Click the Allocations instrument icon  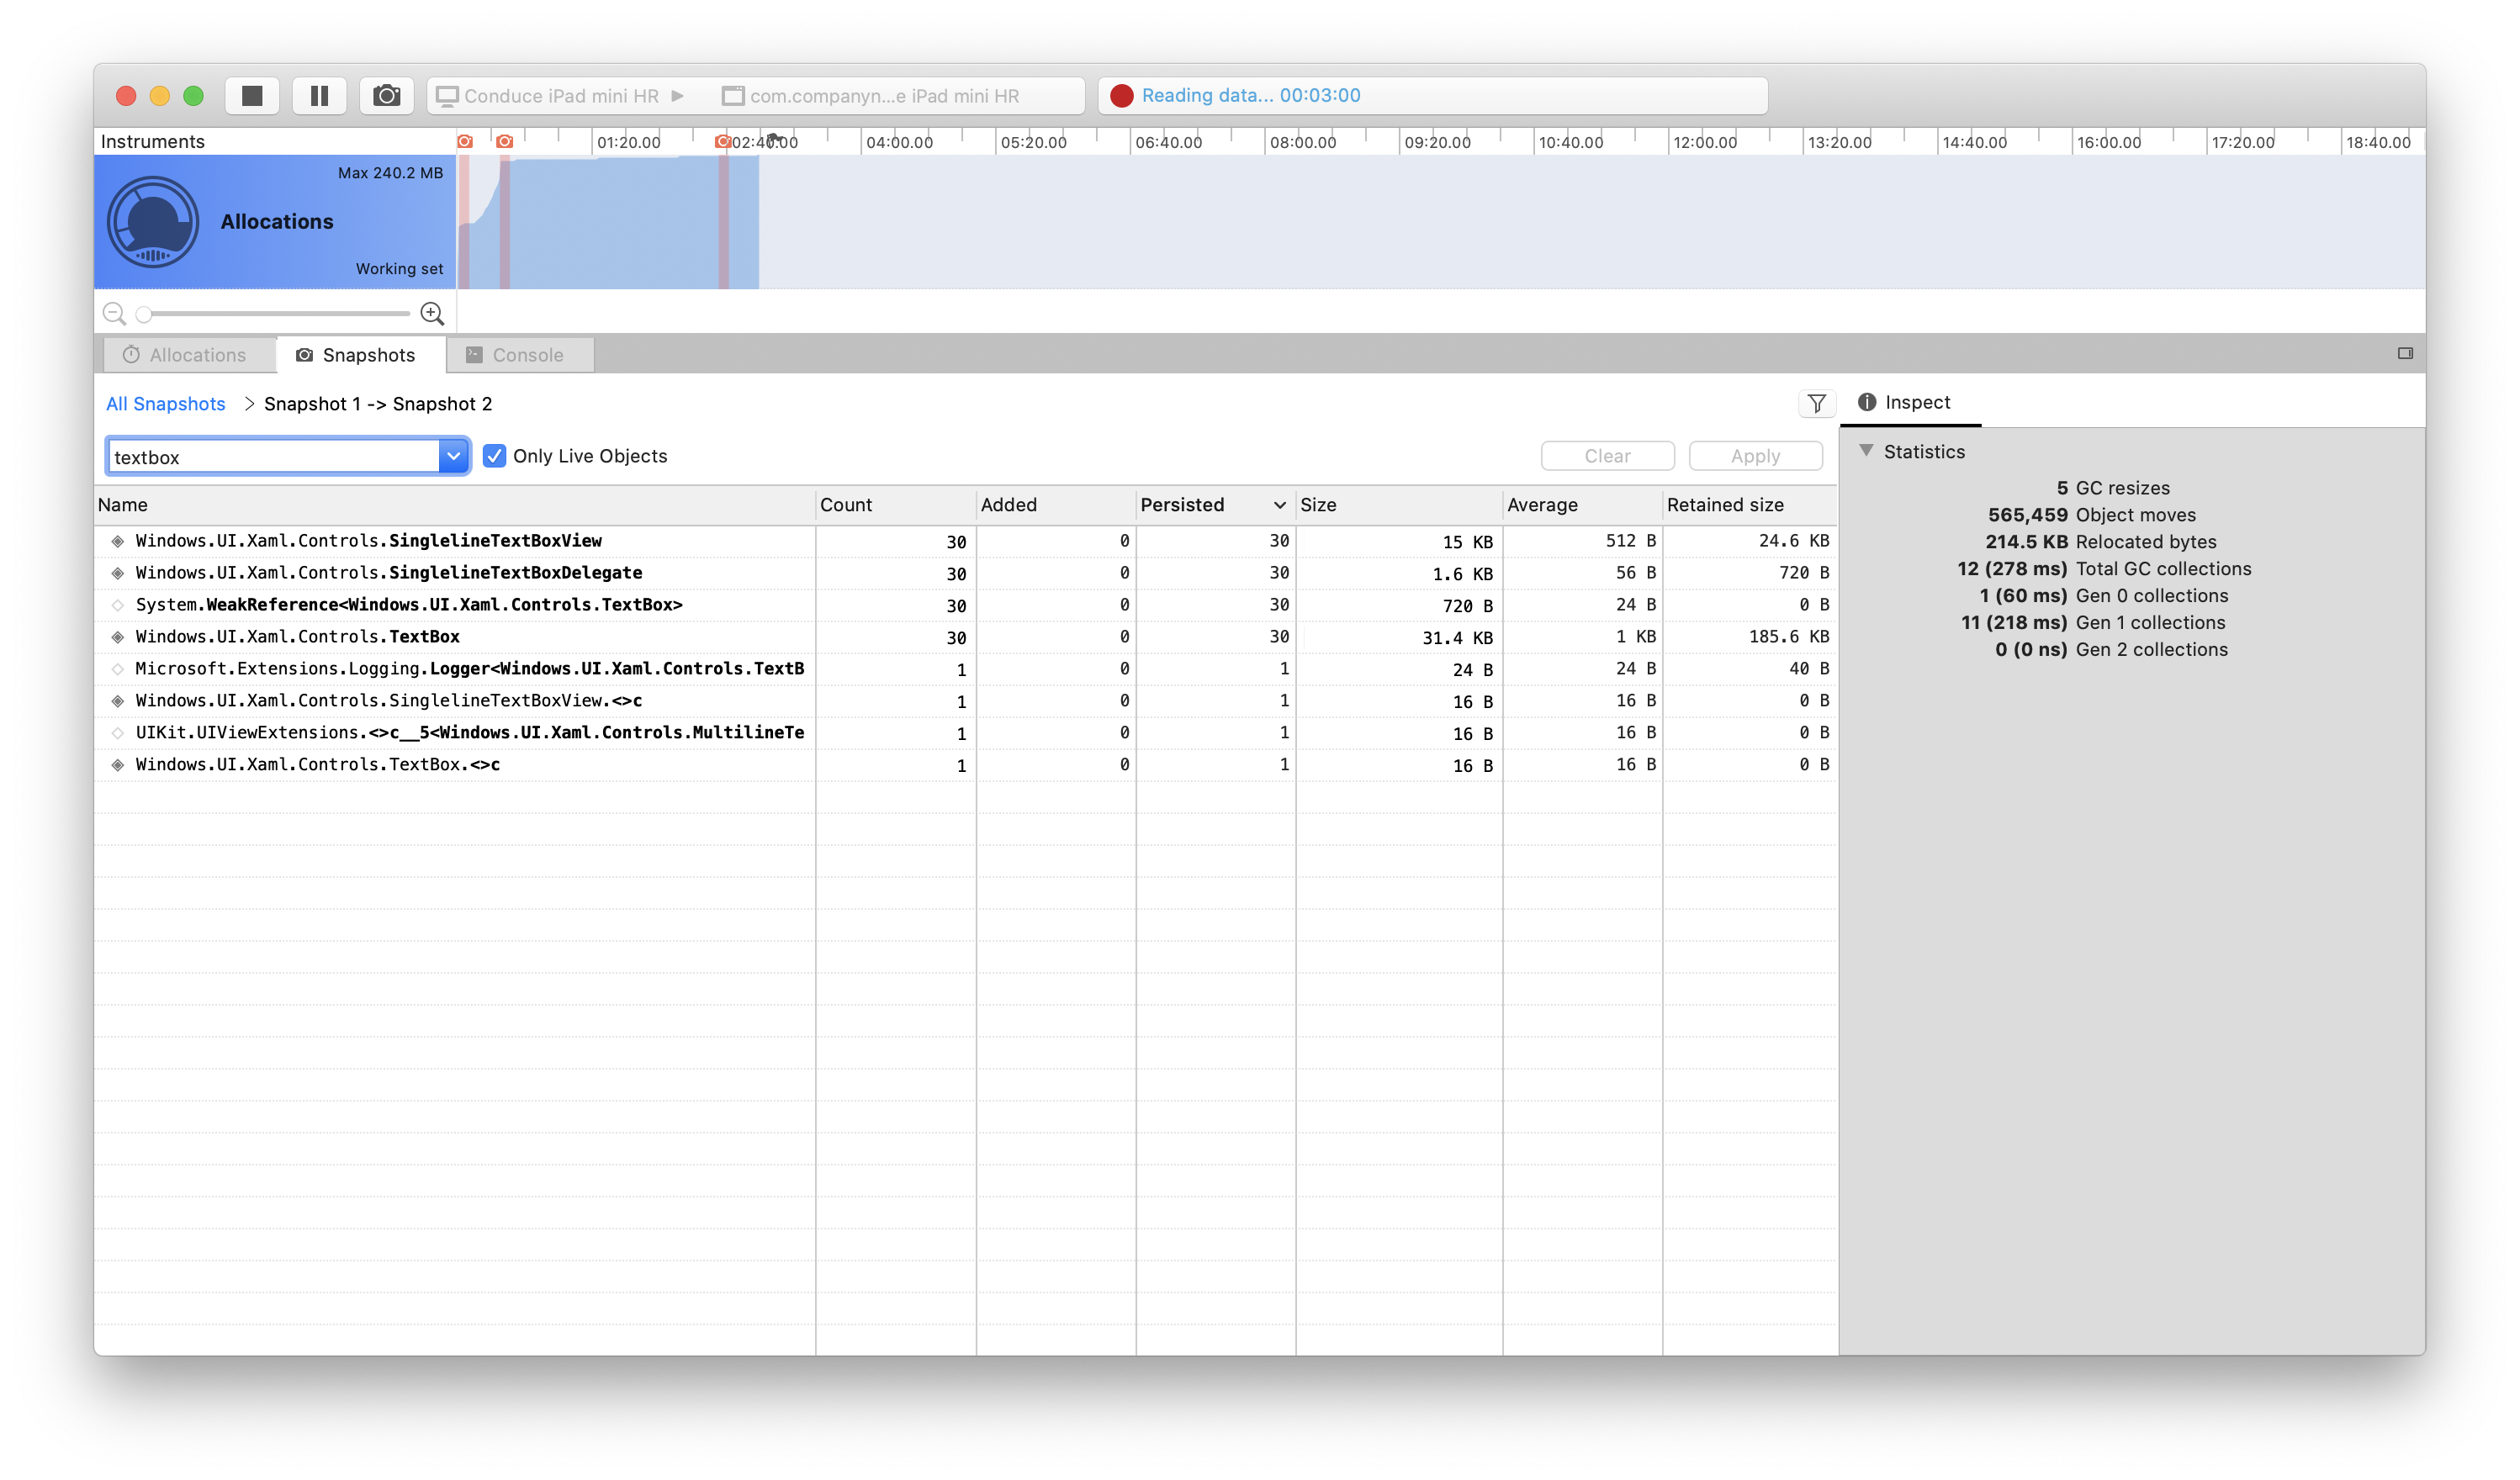click(x=154, y=221)
